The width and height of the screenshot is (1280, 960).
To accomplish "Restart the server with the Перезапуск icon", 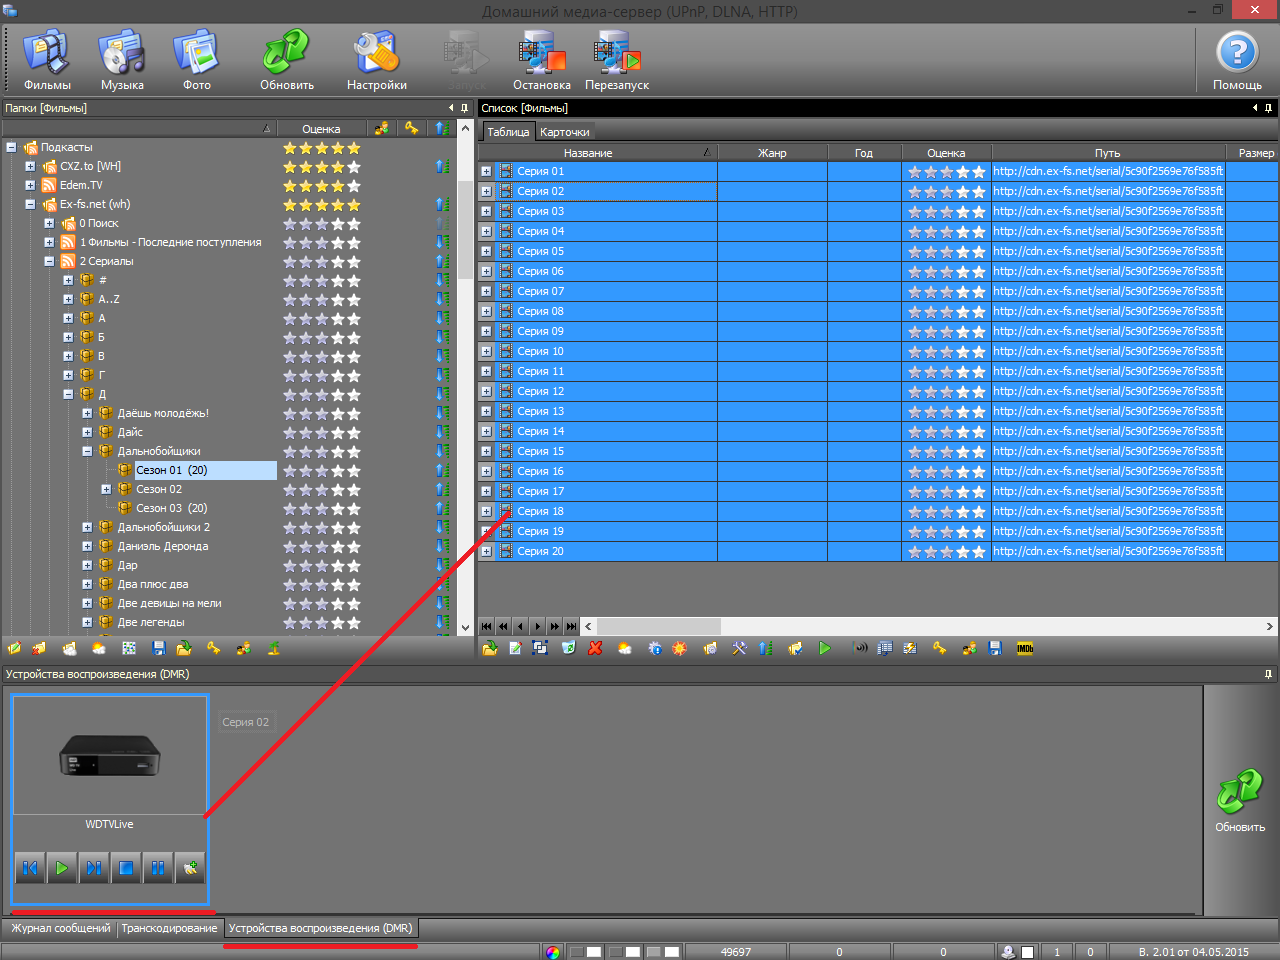I will coord(616,60).
